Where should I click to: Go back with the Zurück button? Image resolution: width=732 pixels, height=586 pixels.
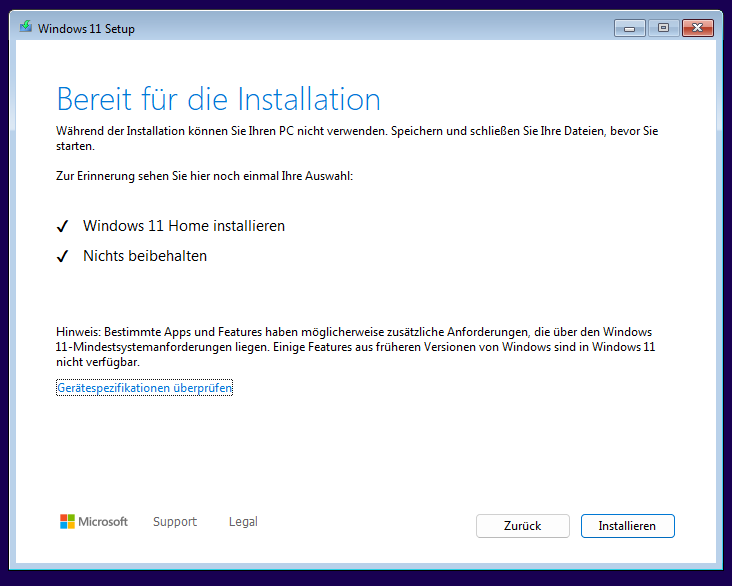522,526
